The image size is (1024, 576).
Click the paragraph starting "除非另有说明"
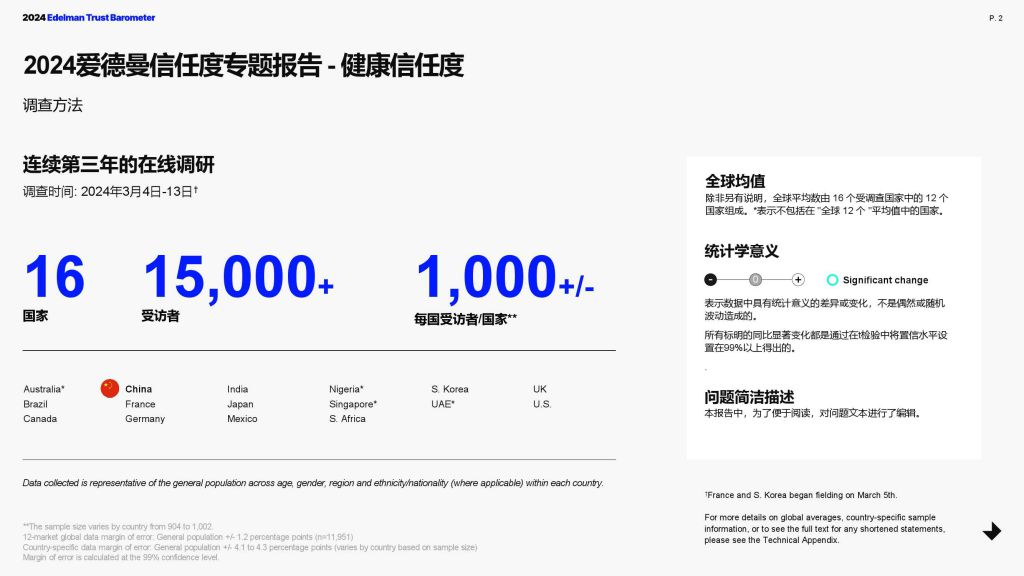827,204
